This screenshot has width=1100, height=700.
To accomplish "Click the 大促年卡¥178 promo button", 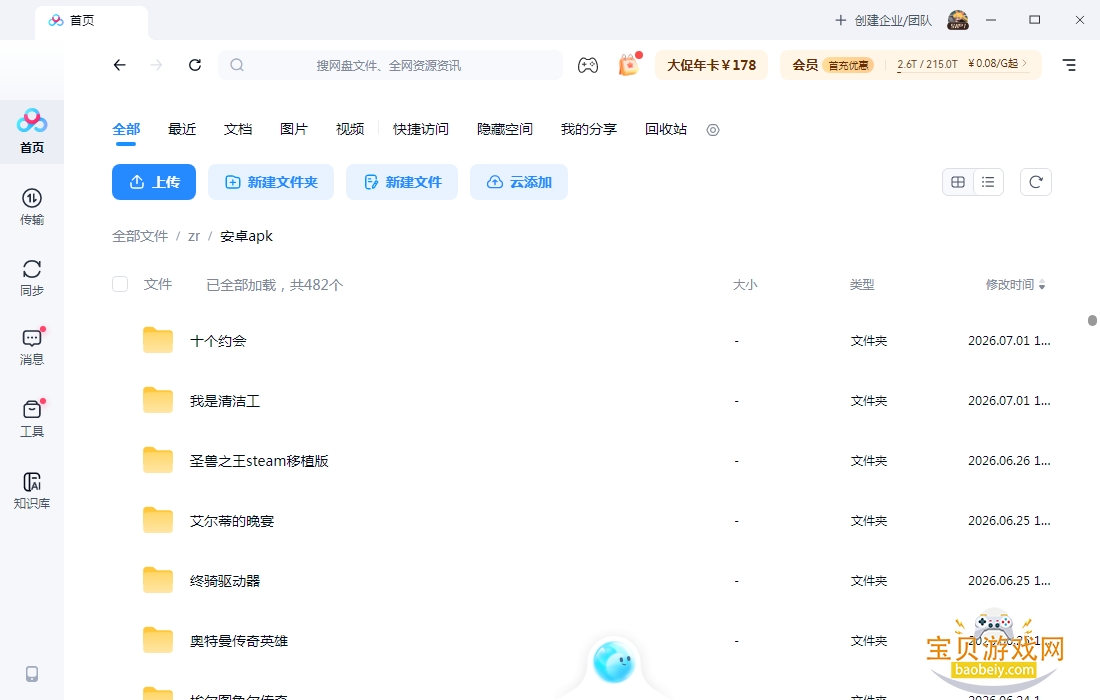I will pyautogui.click(x=711, y=65).
